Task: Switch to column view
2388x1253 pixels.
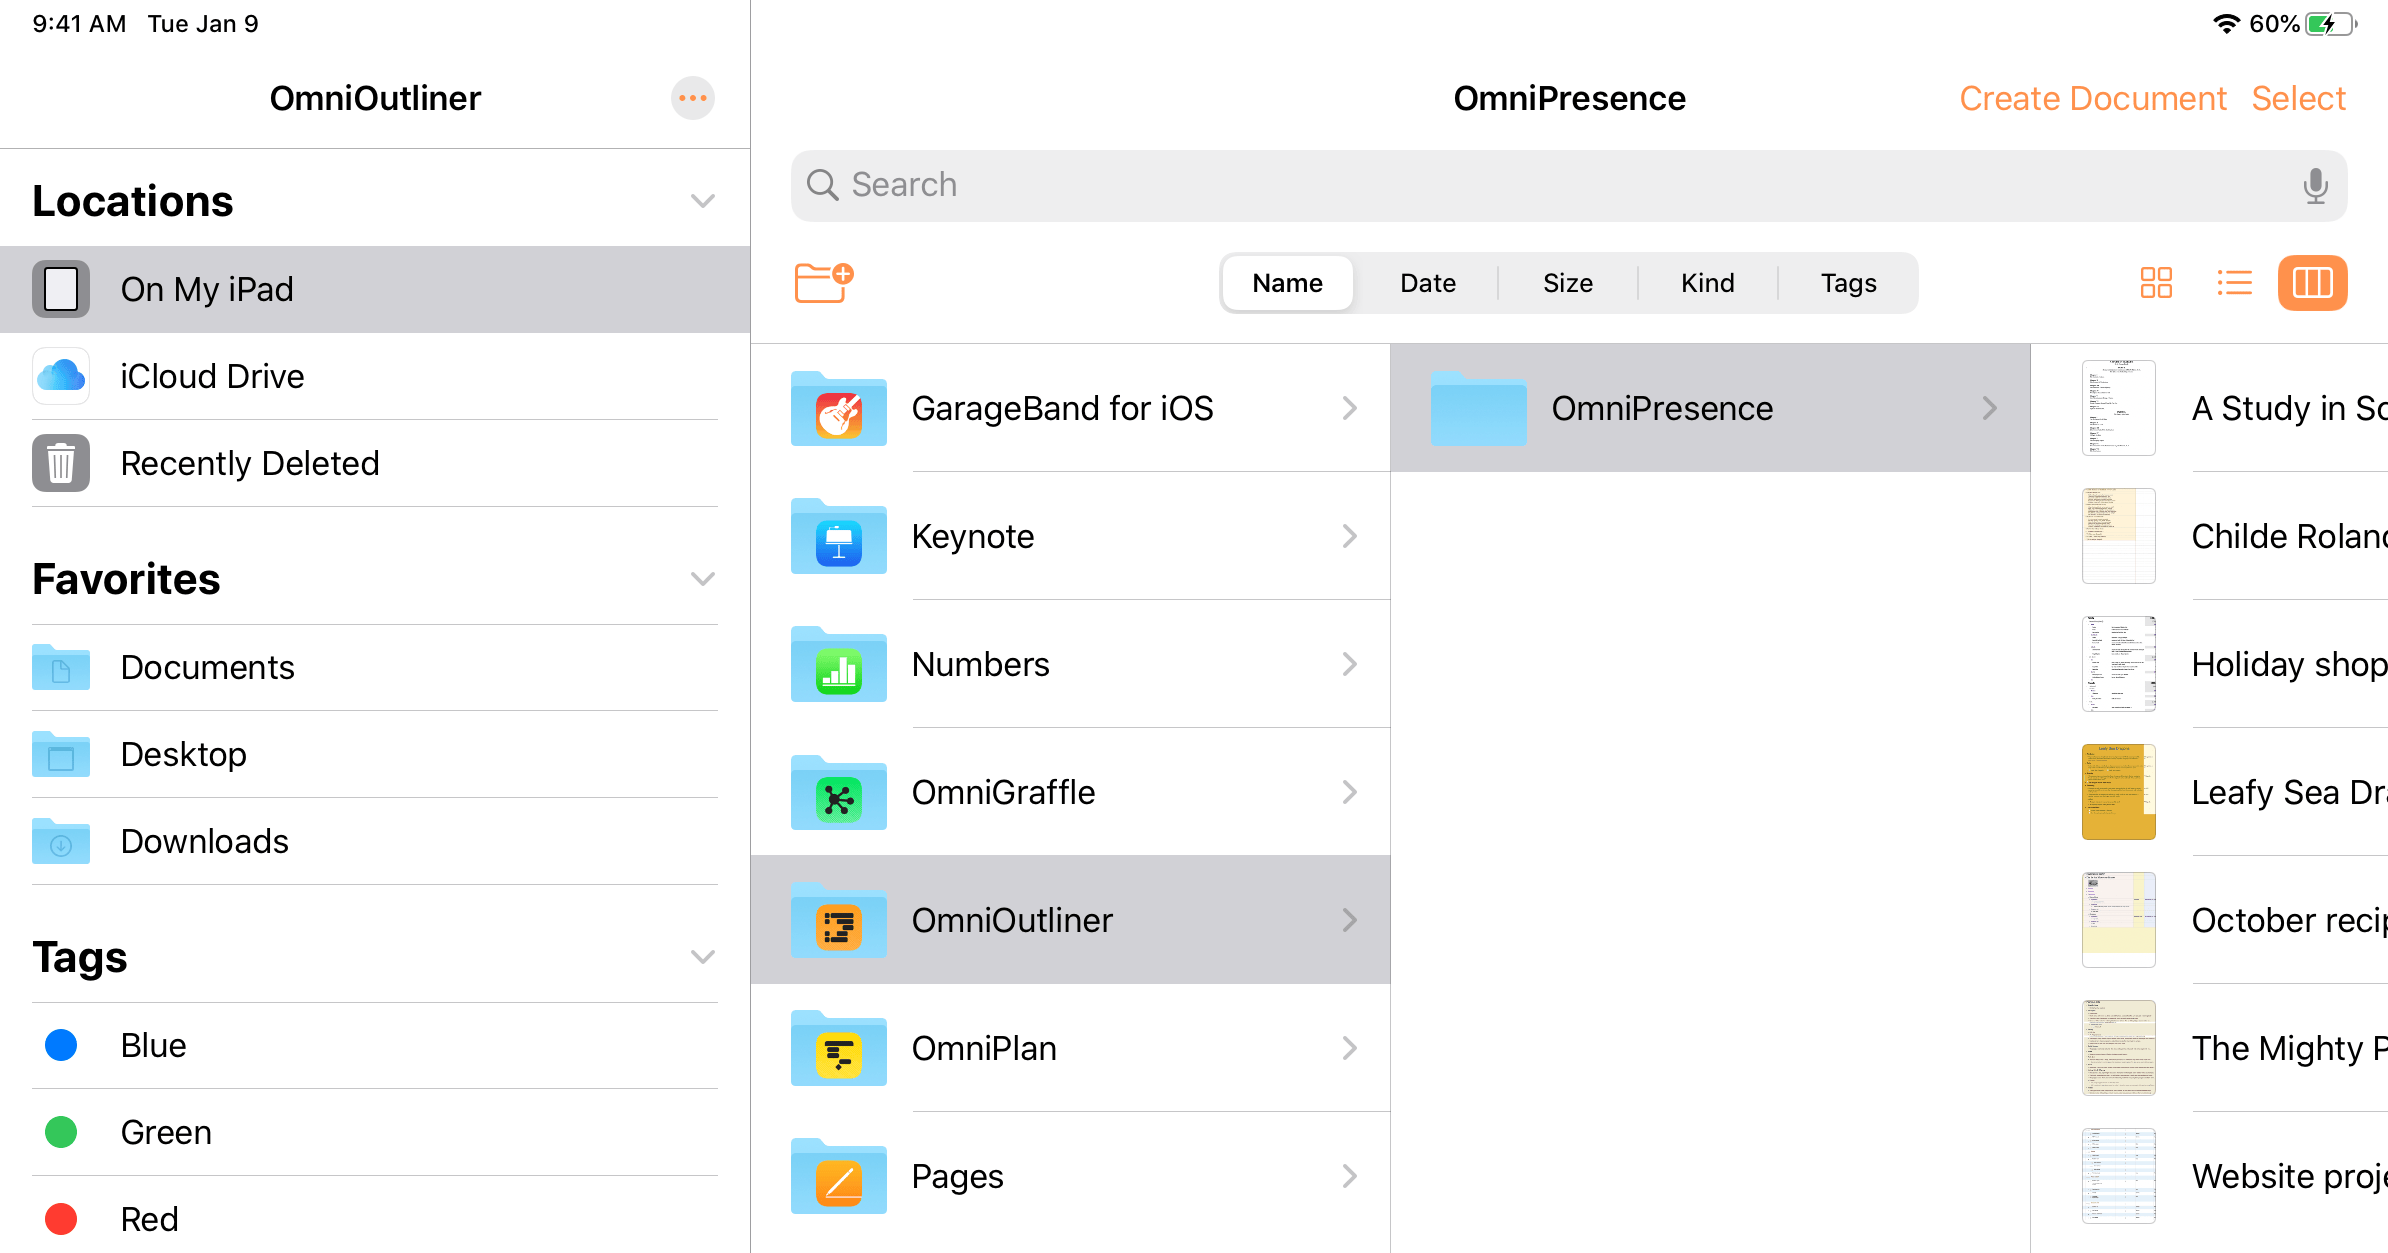Action: (2312, 283)
